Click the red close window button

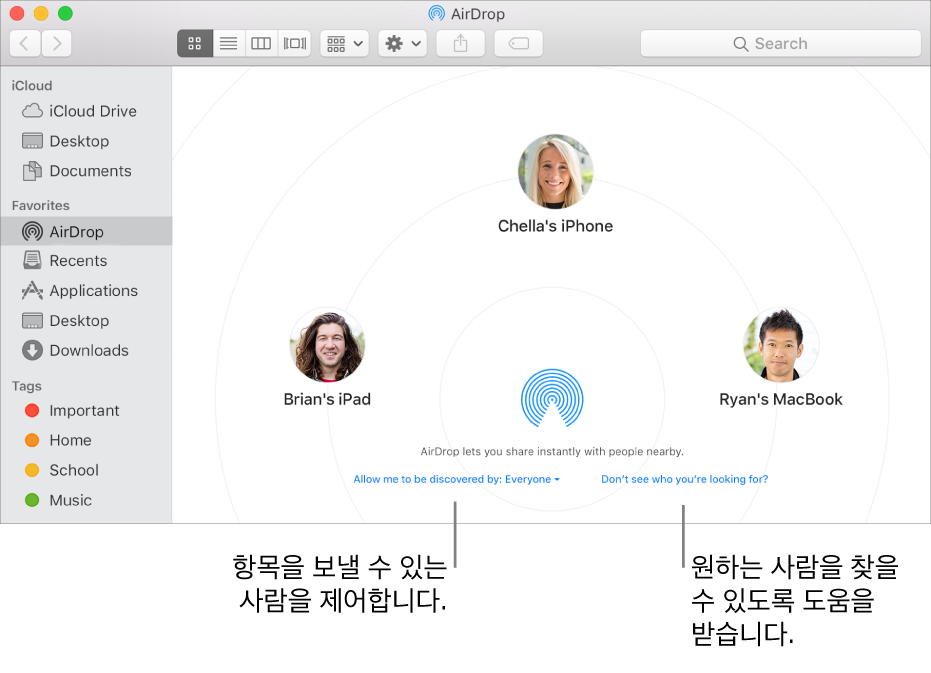[x=17, y=13]
